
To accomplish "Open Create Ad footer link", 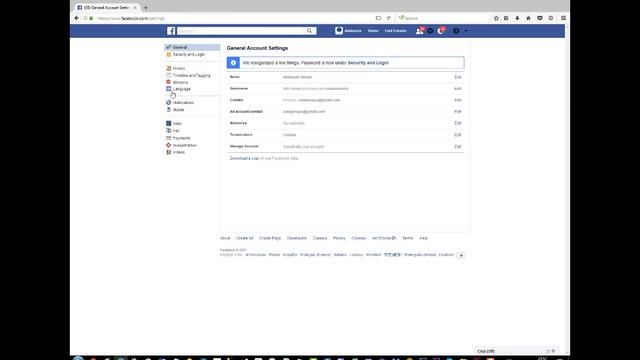I will (x=244, y=238).
